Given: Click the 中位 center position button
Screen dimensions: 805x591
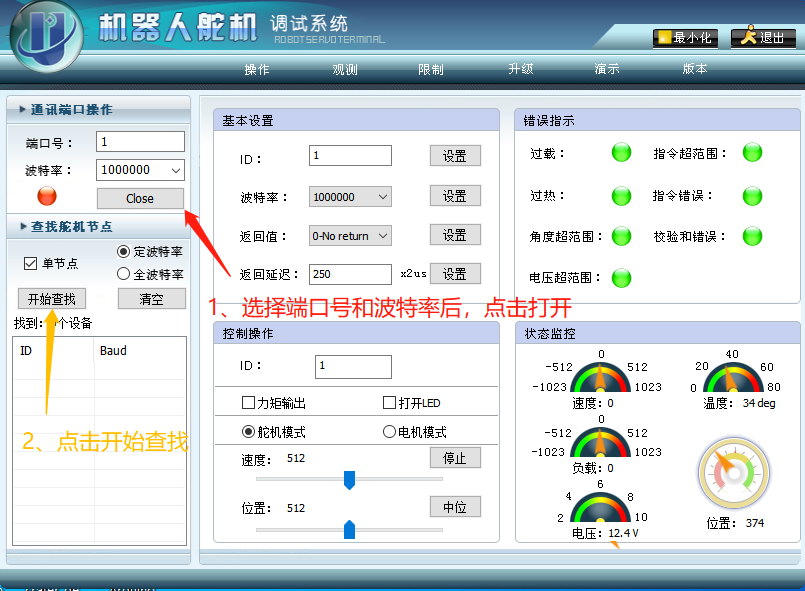Looking at the screenshot, I should click(455, 507).
